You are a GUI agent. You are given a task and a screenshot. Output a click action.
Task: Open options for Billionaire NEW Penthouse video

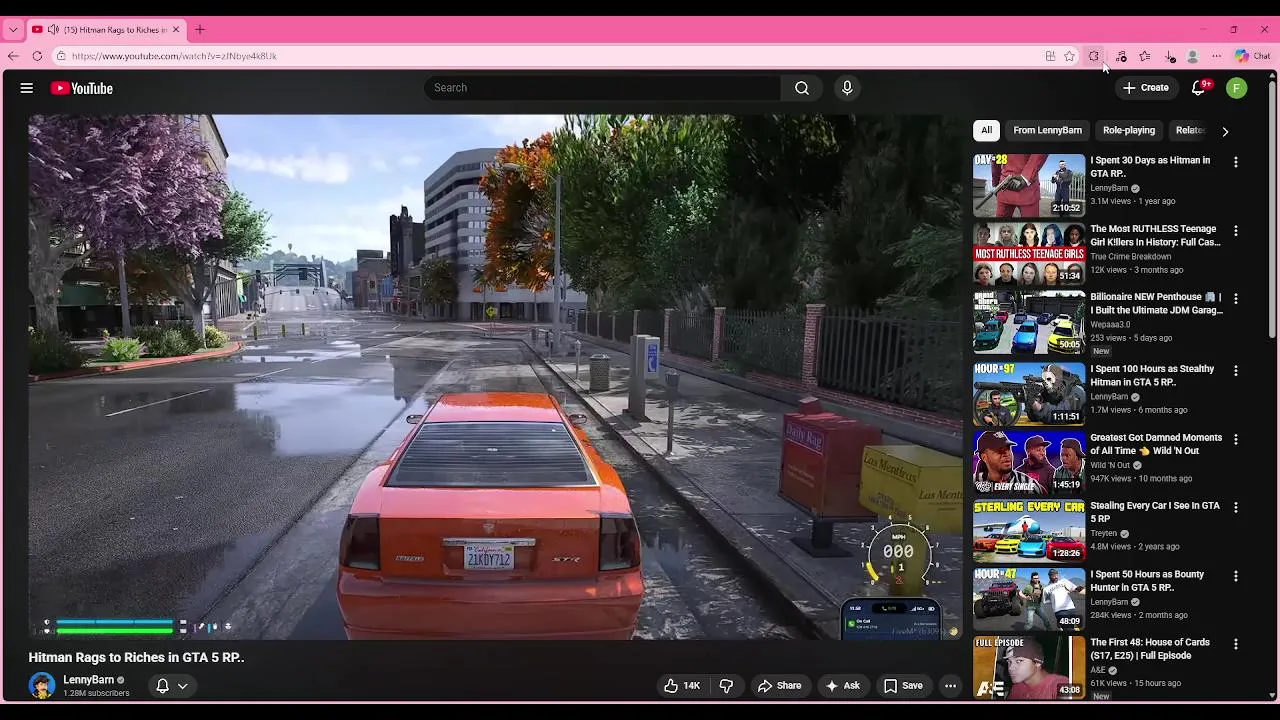(1236, 298)
